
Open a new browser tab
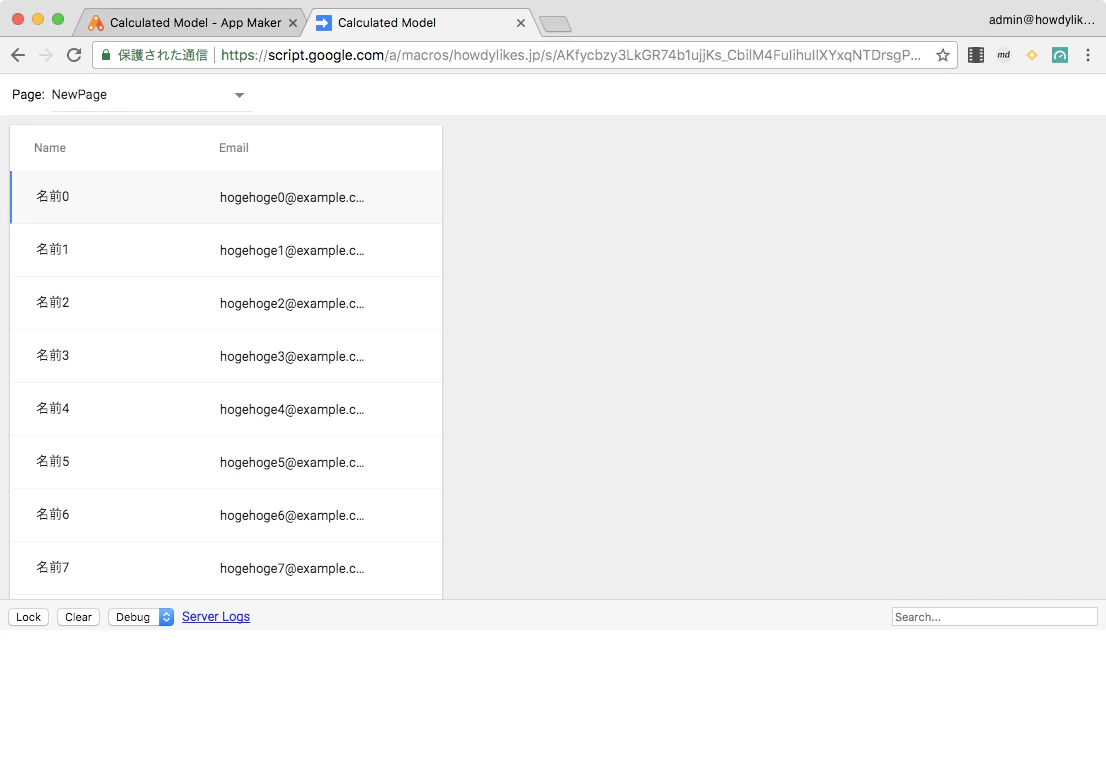coord(556,25)
